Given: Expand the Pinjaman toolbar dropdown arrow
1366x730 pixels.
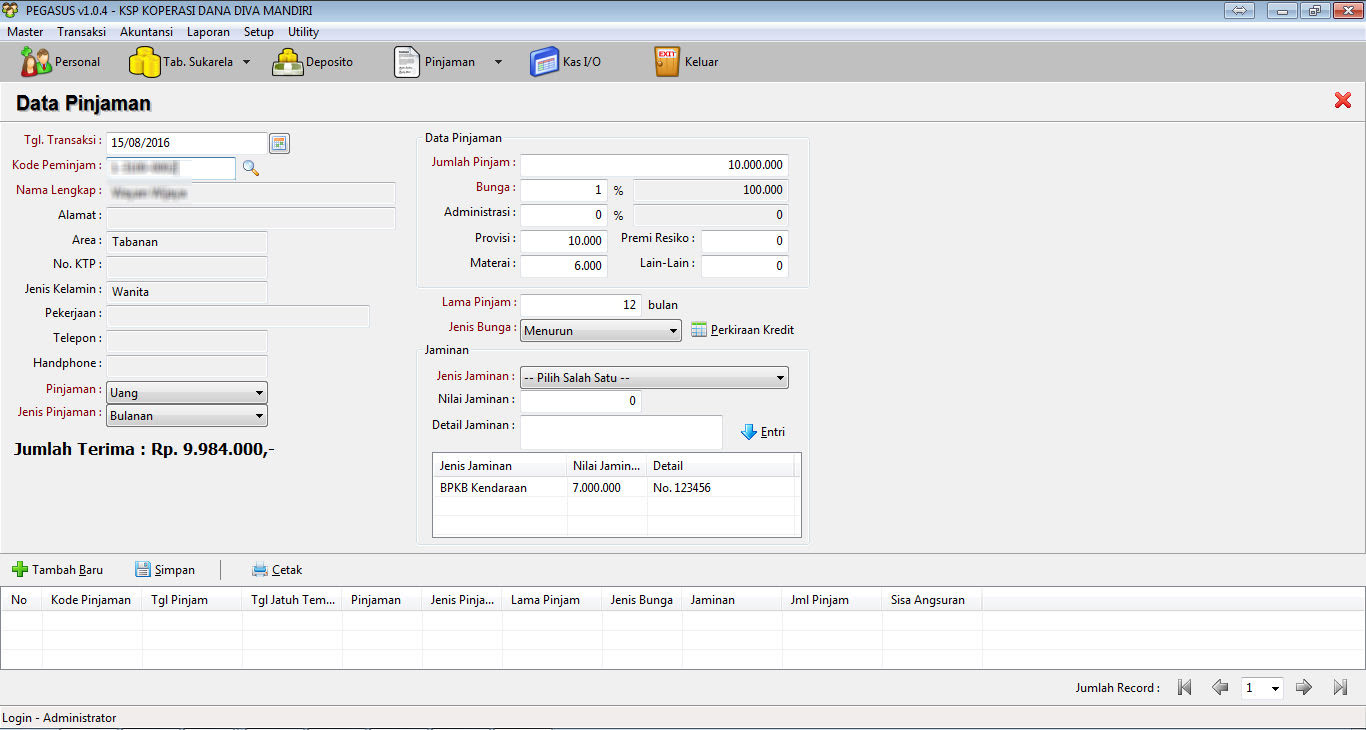Looking at the screenshot, I should point(498,62).
